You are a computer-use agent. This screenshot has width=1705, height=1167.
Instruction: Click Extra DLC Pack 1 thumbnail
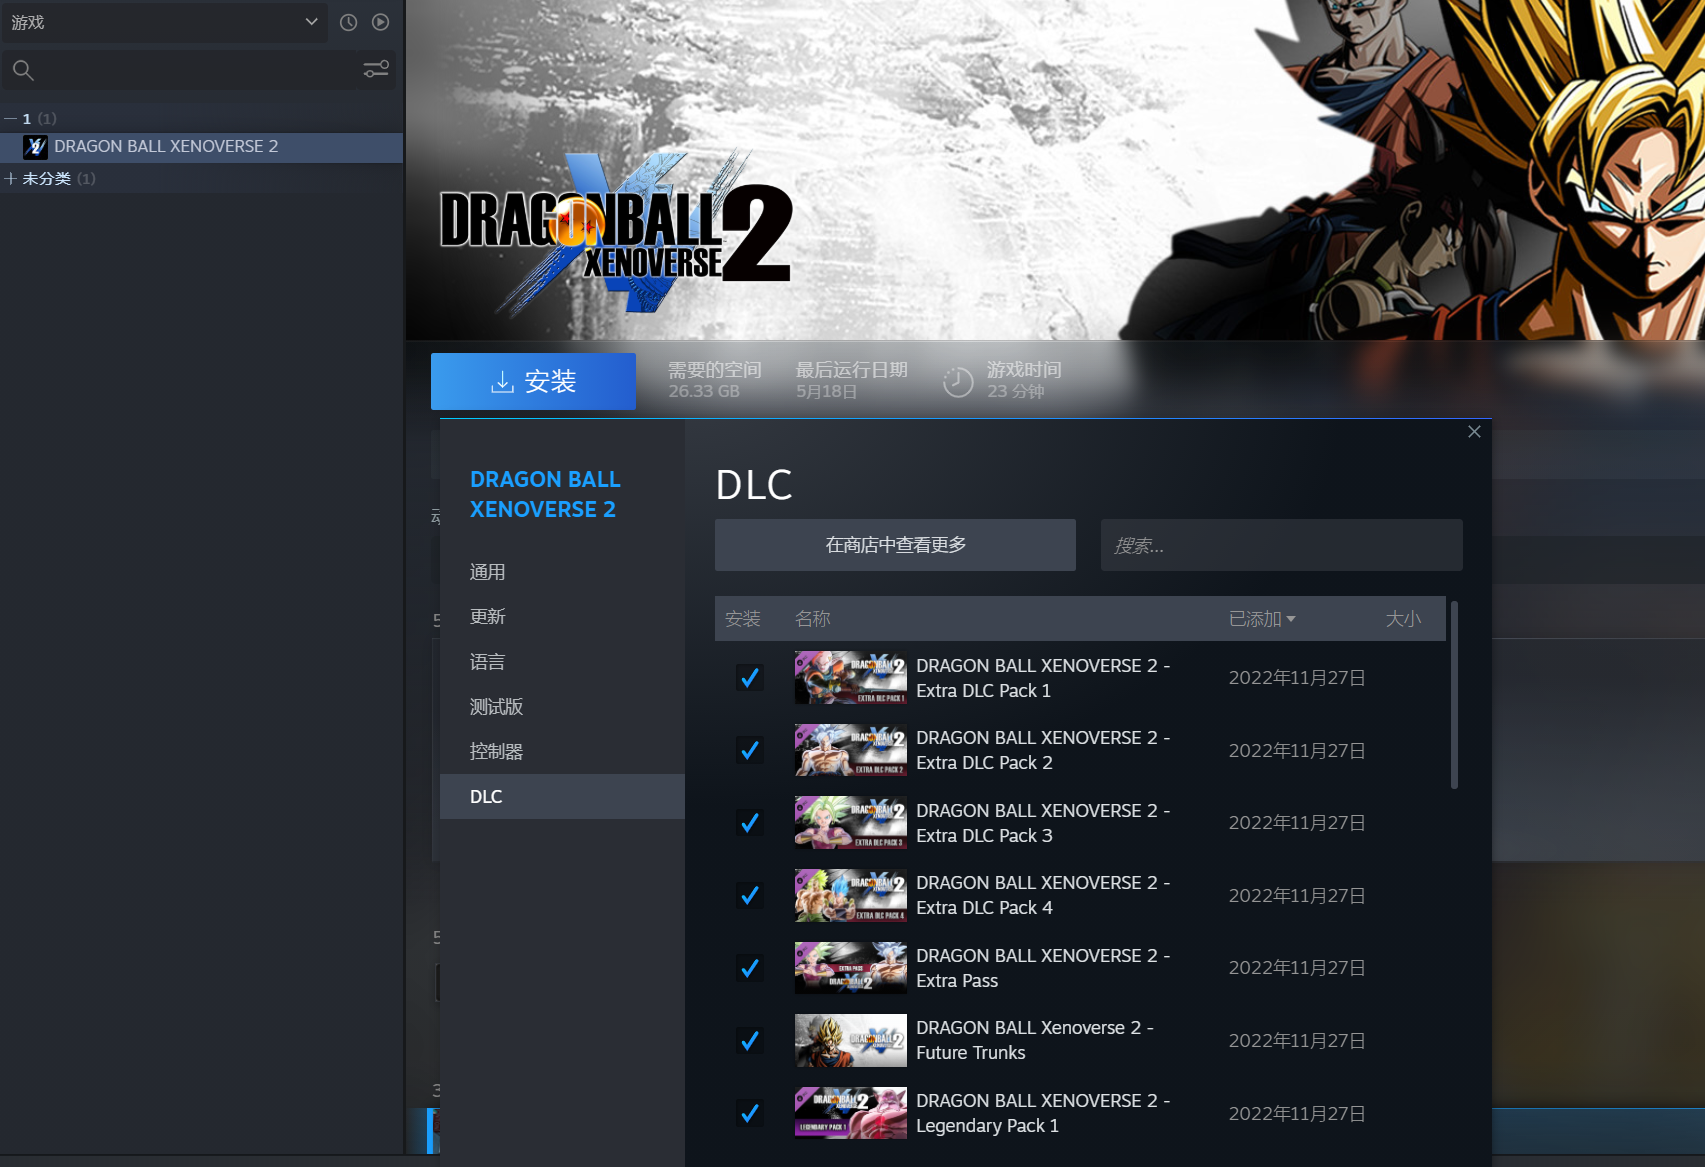click(x=851, y=678)
